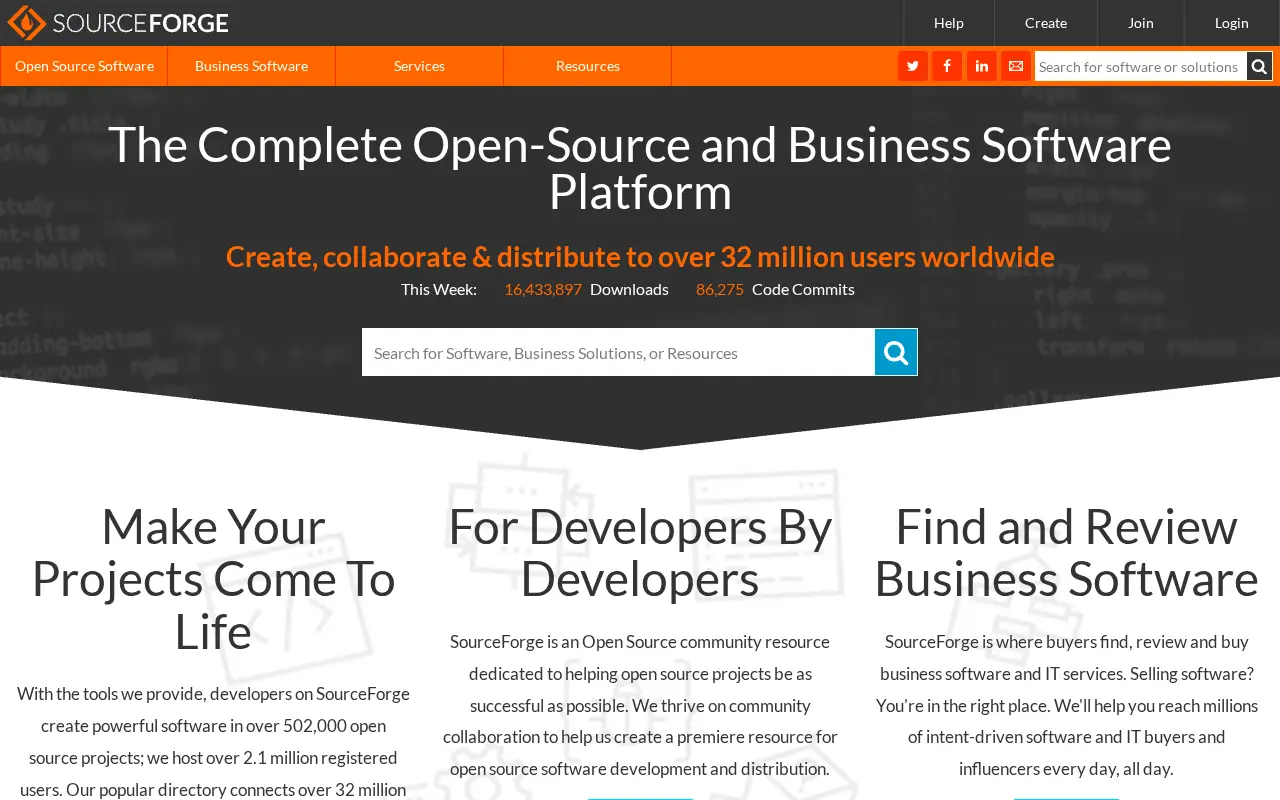1280x800 pixels.
Task: Open the Login page
Action: 1232,23
